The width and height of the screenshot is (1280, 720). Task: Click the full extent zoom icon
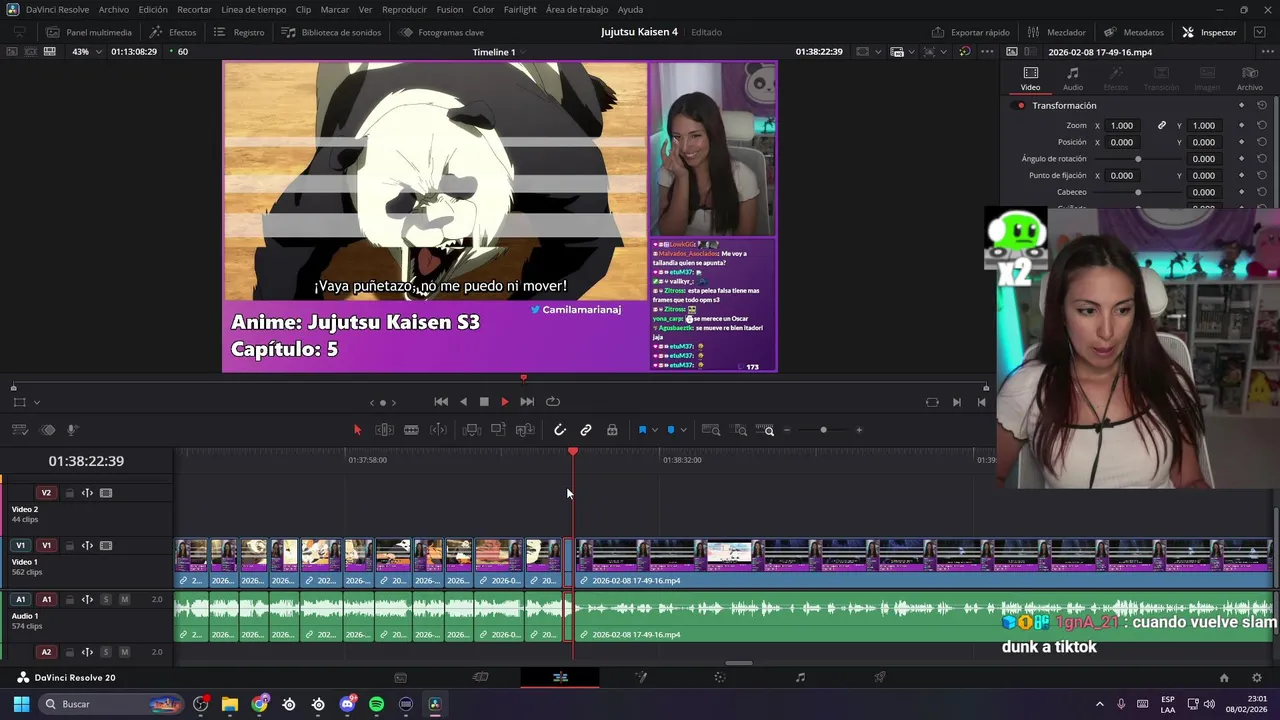(711, 430)
